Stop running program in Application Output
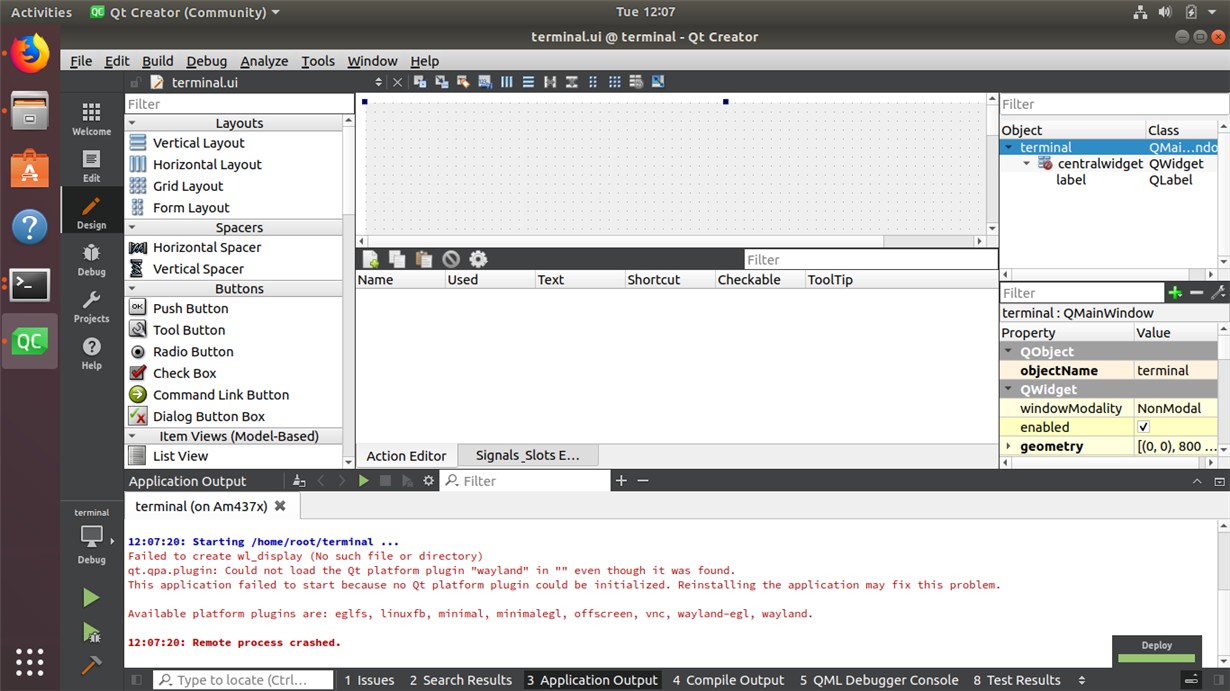The image size is (1230, 691). coord(386,481)
